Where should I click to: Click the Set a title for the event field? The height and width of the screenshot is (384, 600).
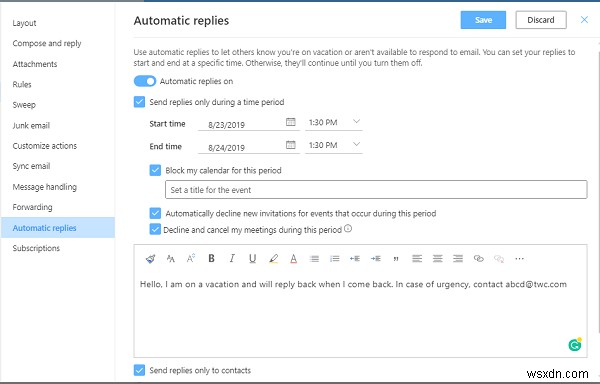click(376, 190)
